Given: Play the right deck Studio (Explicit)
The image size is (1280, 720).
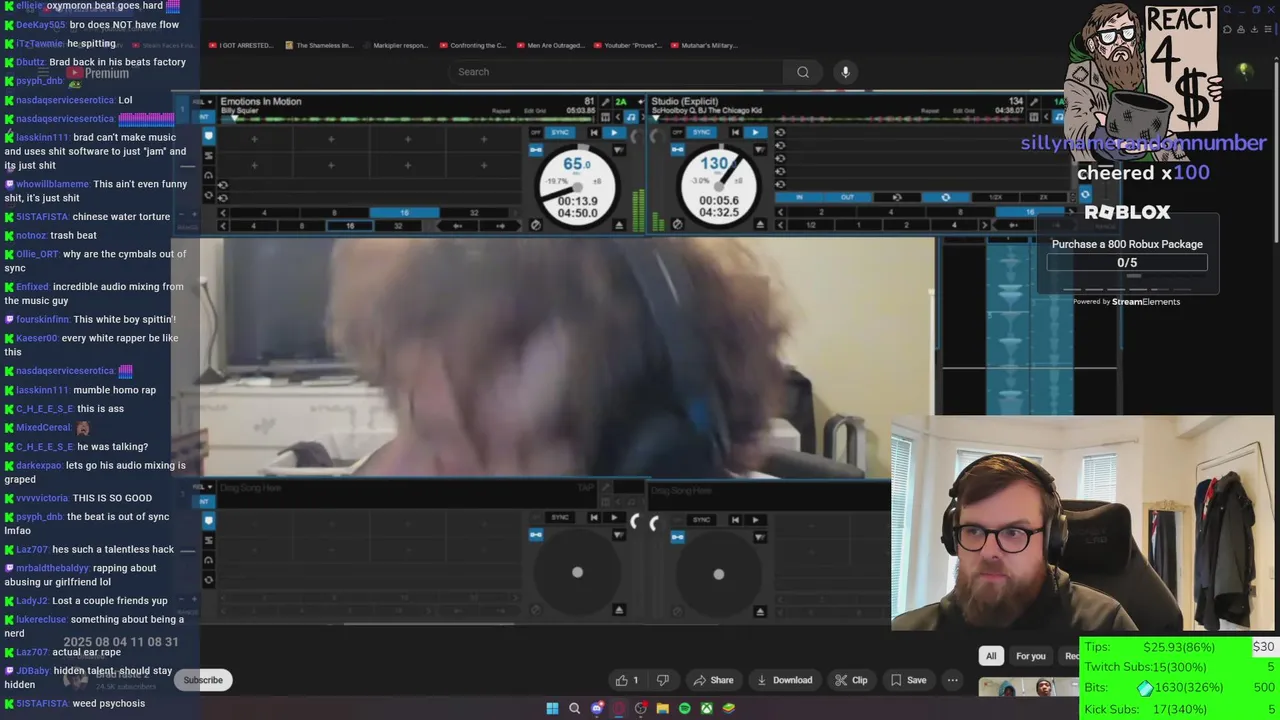Looking at the screenshot, I should (755, 133).
